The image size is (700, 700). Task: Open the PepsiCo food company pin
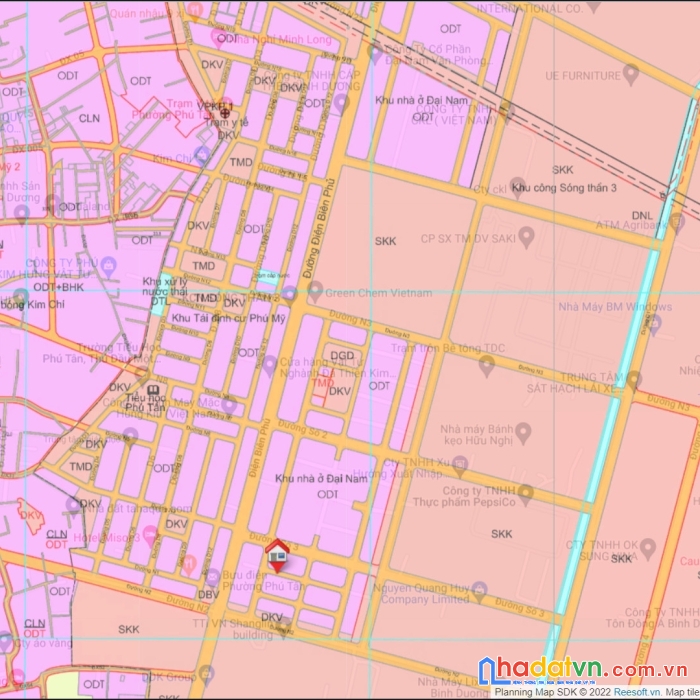pos(526,495)
